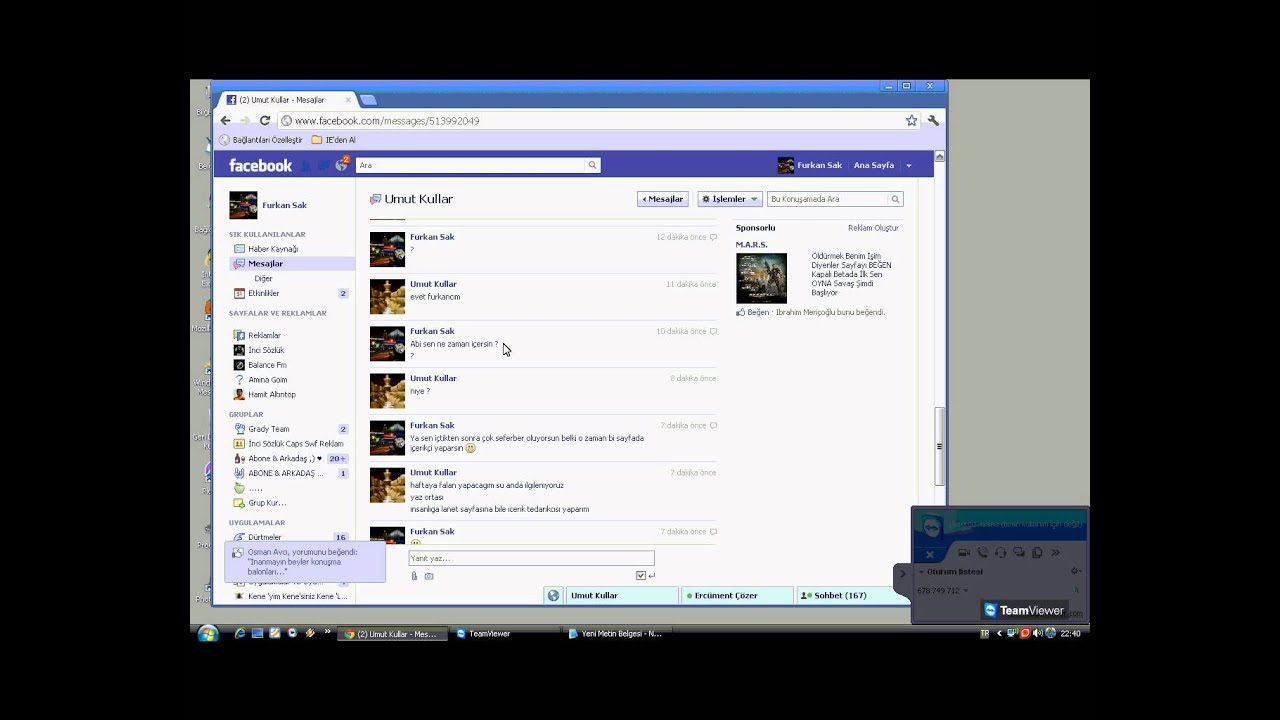Click the browser address bar URL

(387, 121)
